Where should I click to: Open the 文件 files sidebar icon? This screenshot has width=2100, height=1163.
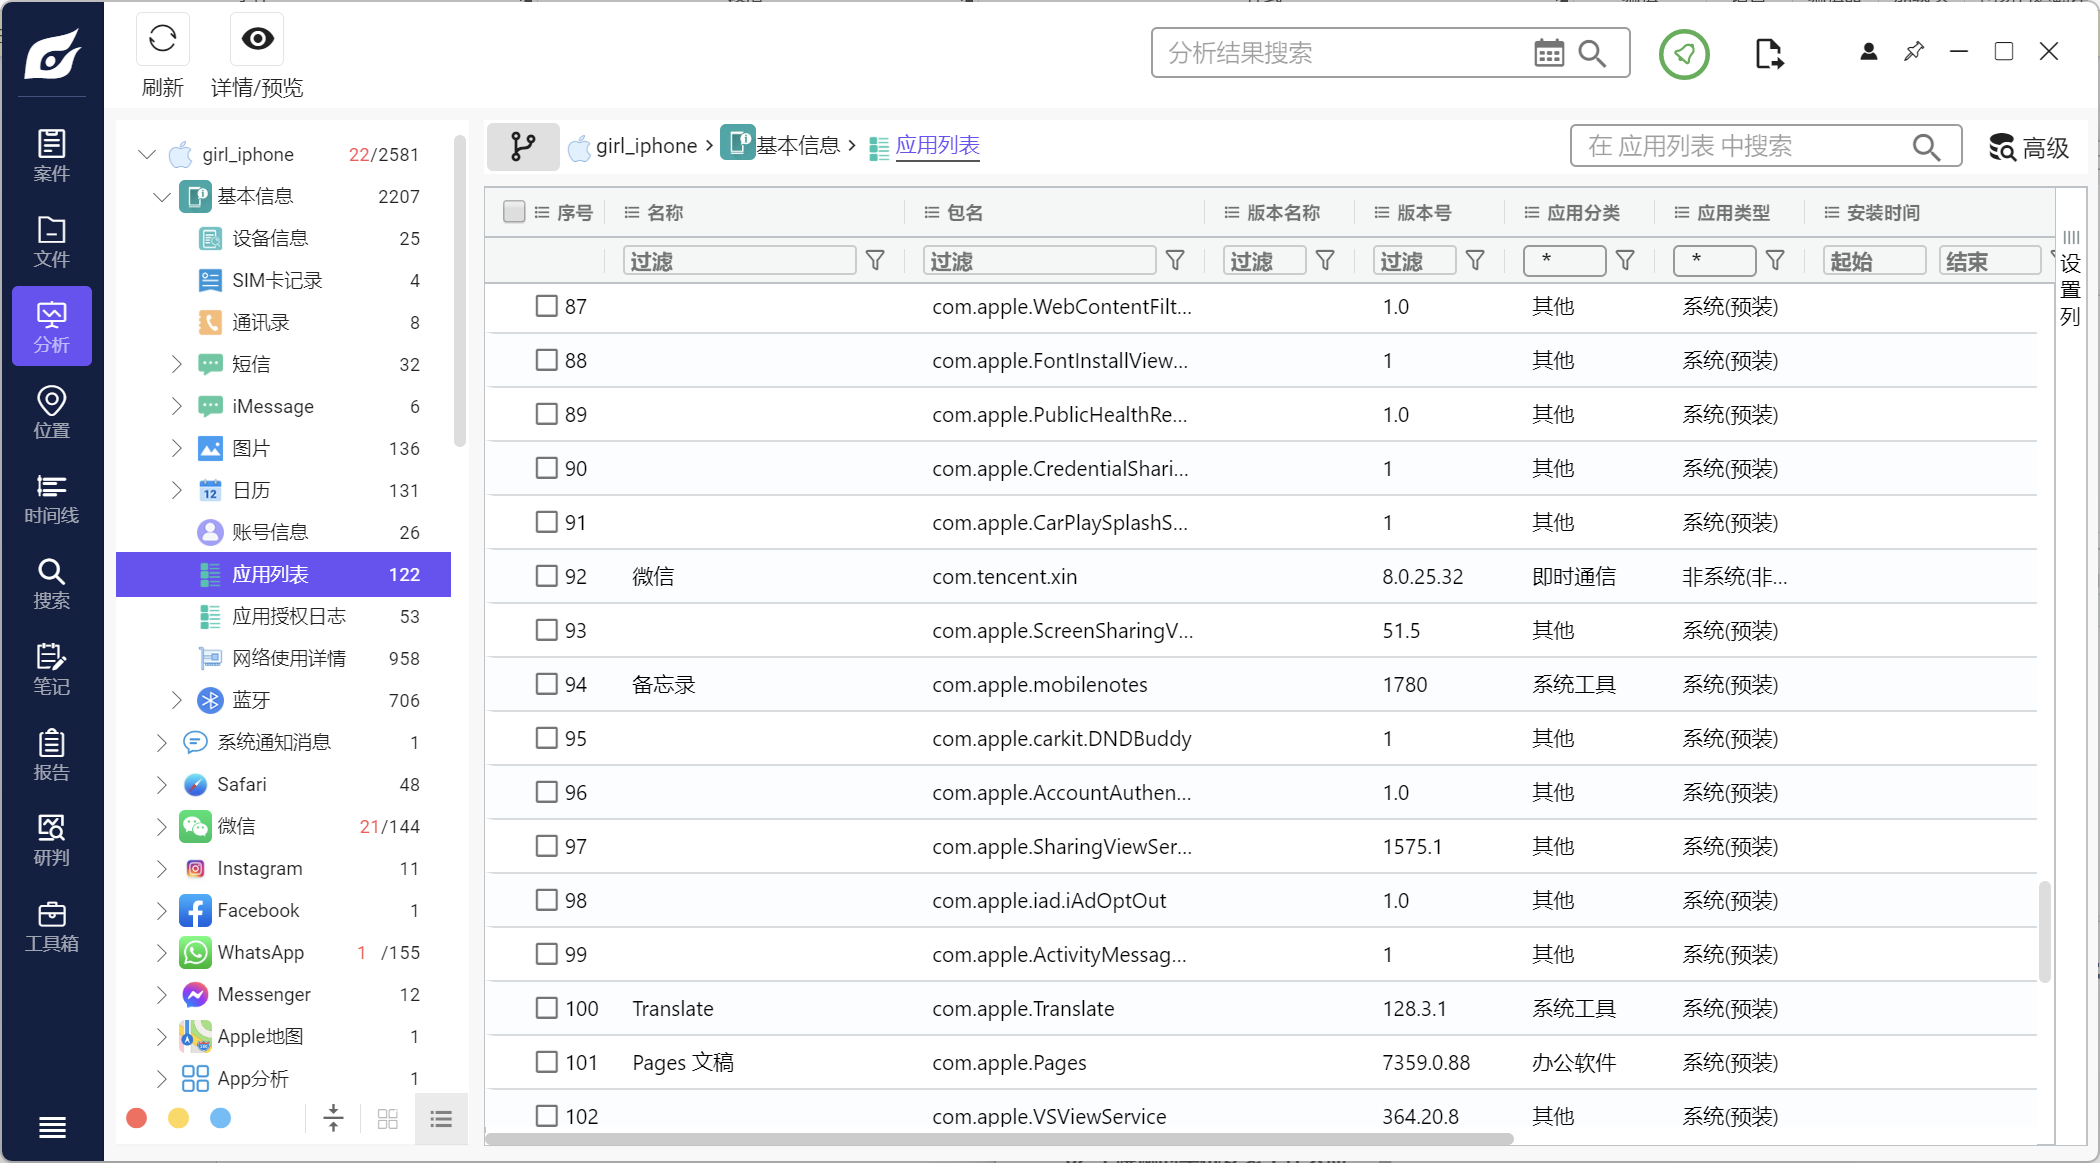coord(51,242)
